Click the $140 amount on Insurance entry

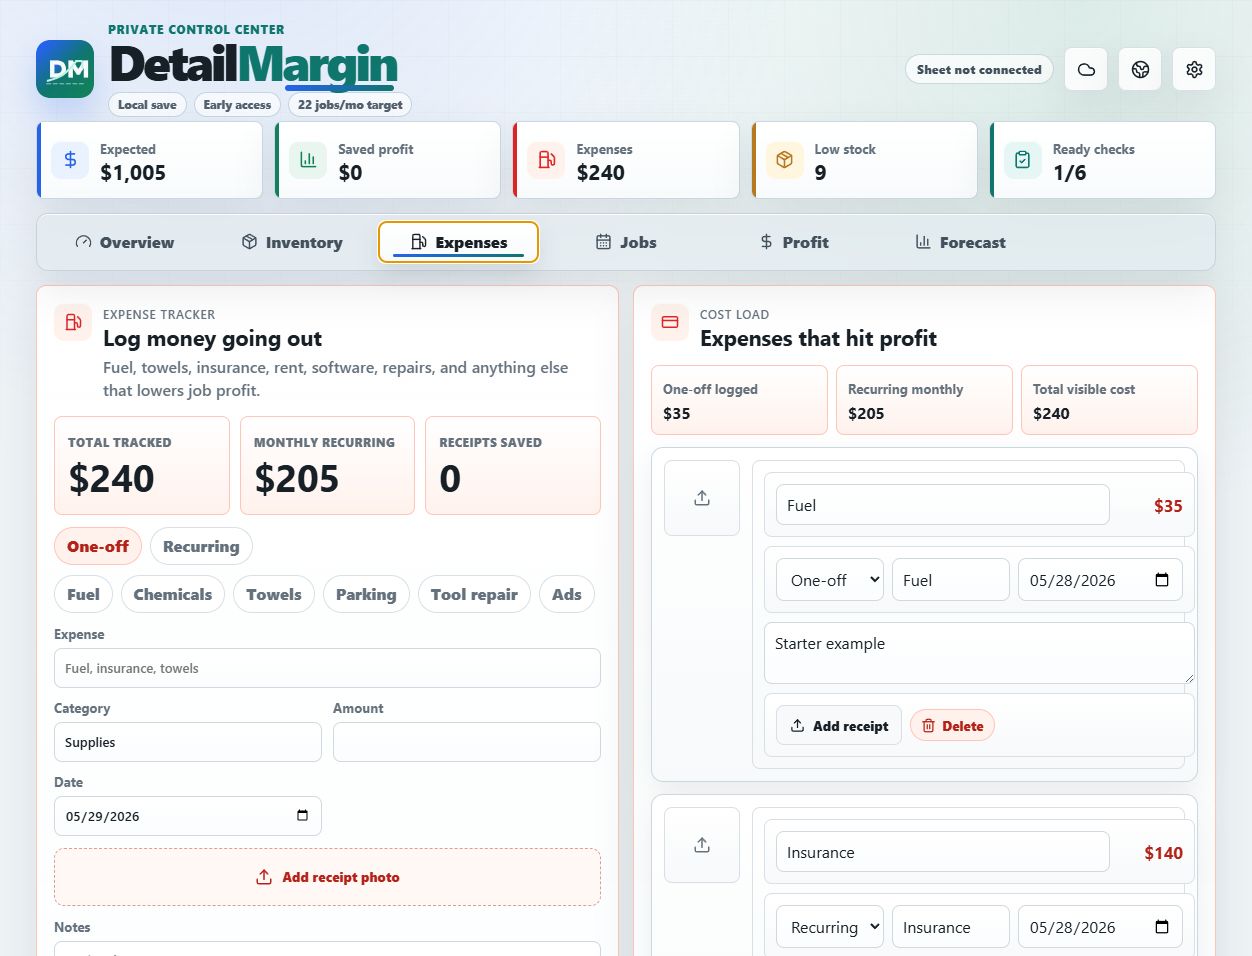tap(1163, 853)
